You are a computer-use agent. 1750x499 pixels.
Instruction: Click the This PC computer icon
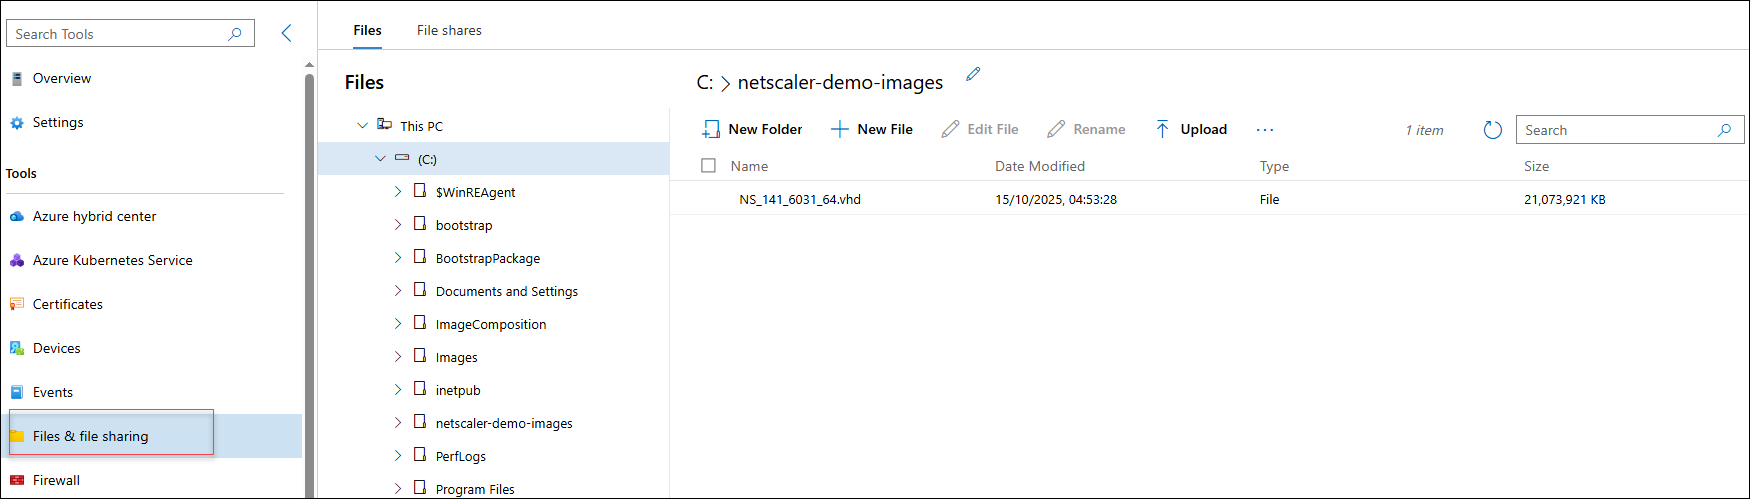point(384,125)
